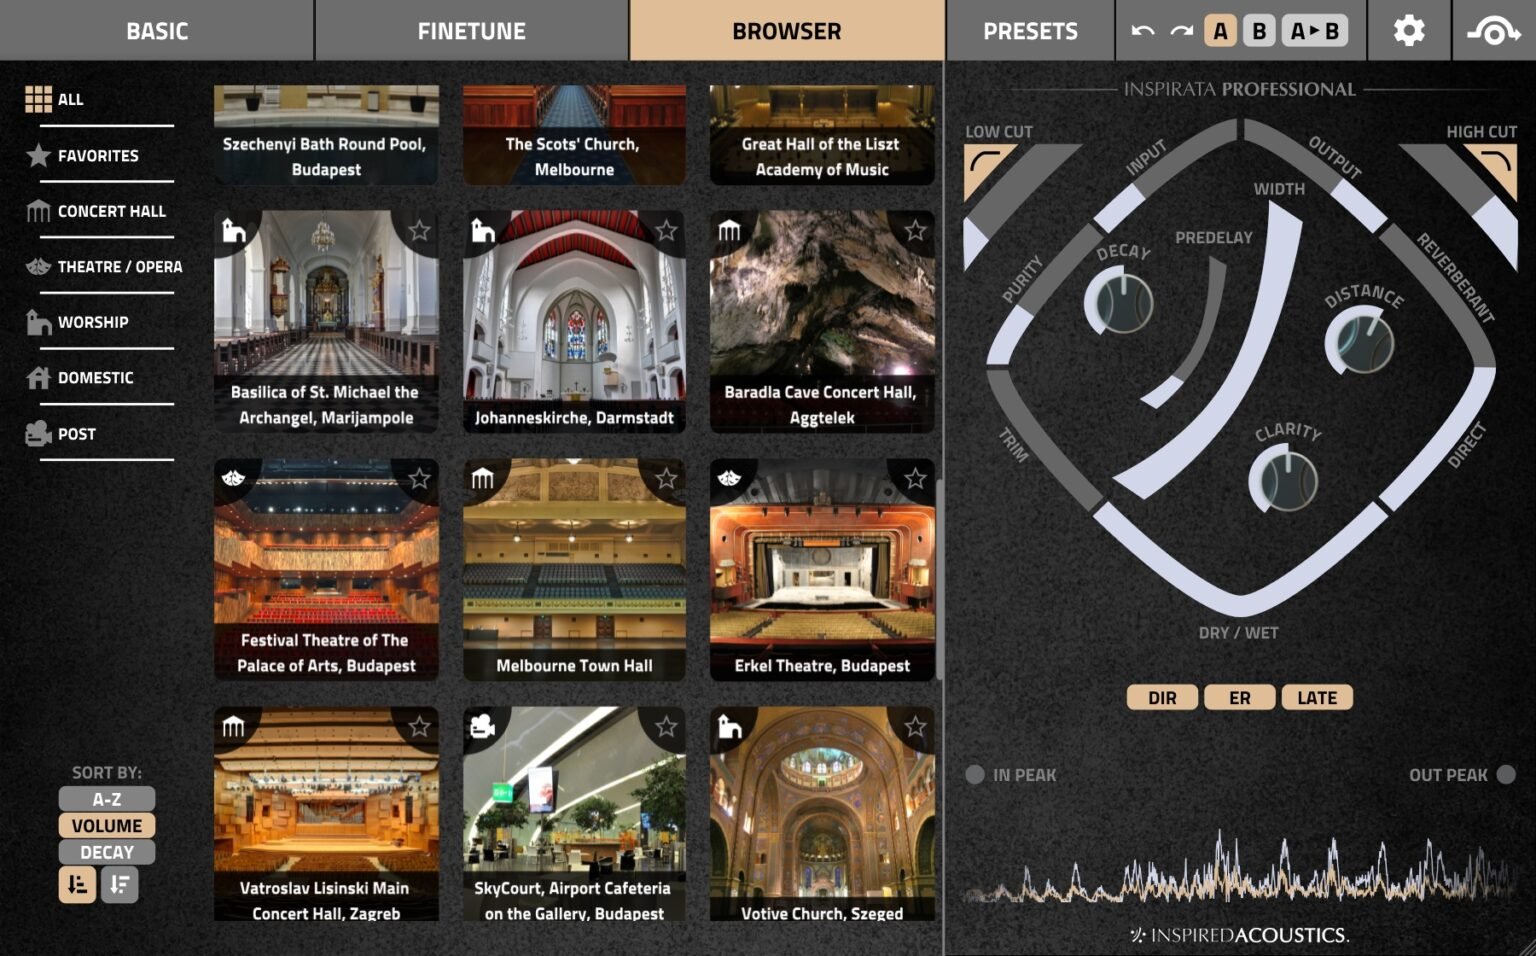Sort rooms by Volume
Image resolution: width=1536 pixels, height=956 pixels.
pos(107,826)
